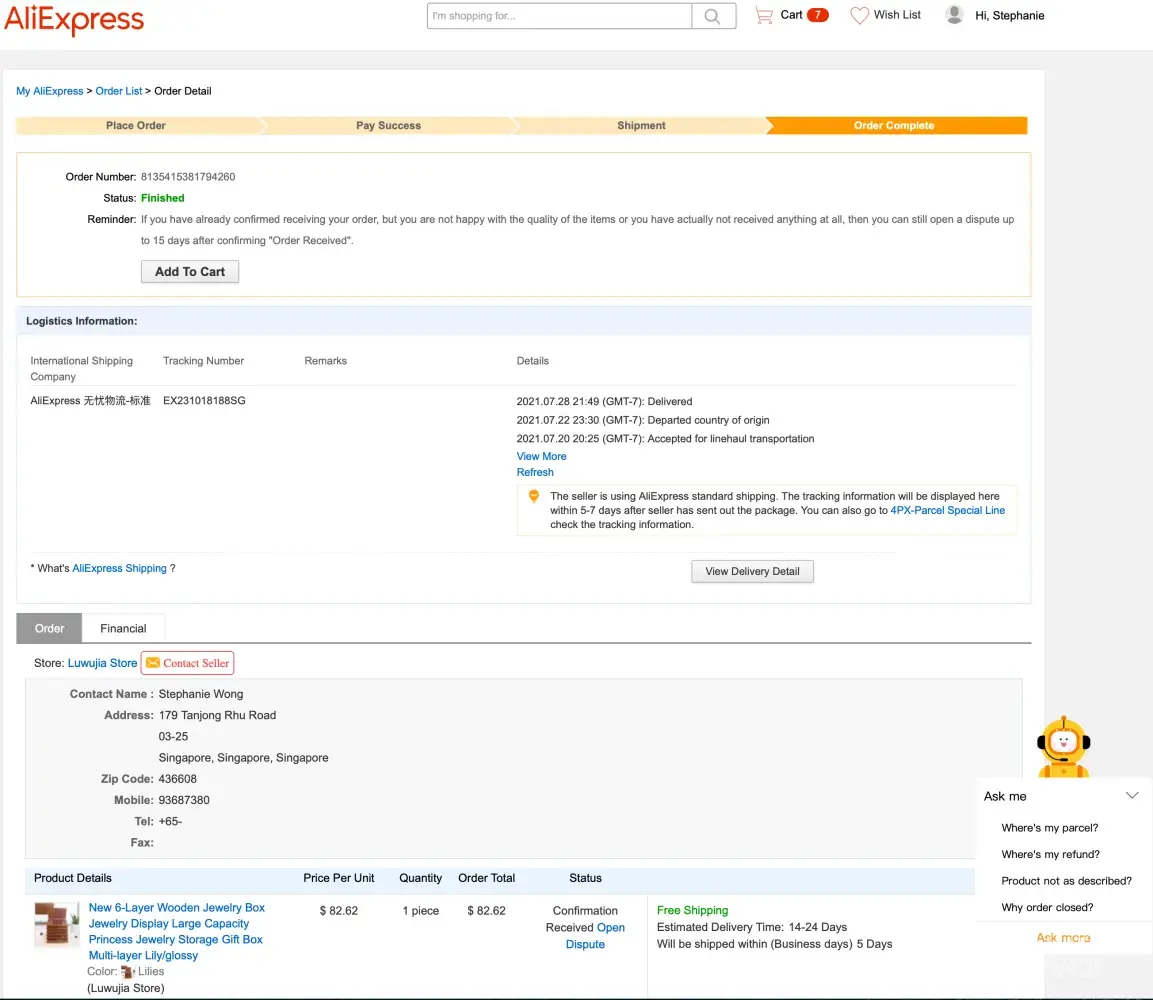Click the AliExpress logo

pyautogui.click(x=74, y=19)
